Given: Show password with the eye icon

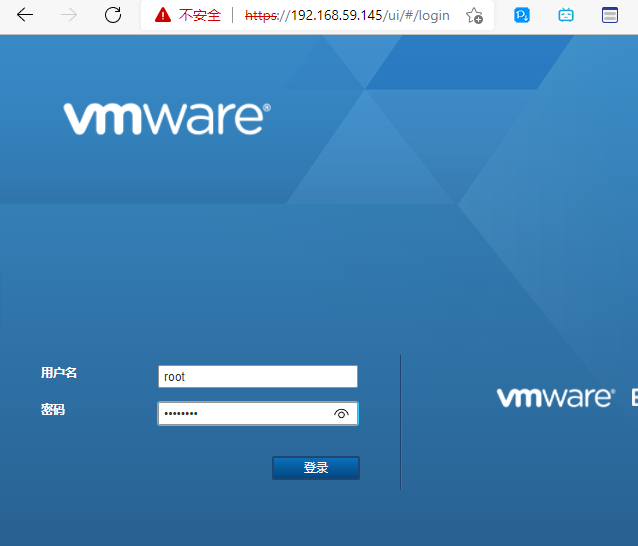Looking at the screenshot, I should pos(341,414).
